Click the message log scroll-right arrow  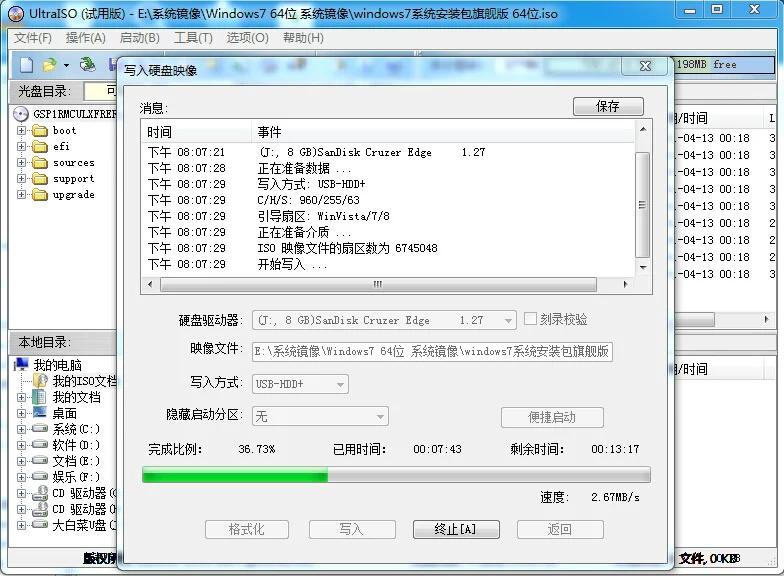click(625, 284)
